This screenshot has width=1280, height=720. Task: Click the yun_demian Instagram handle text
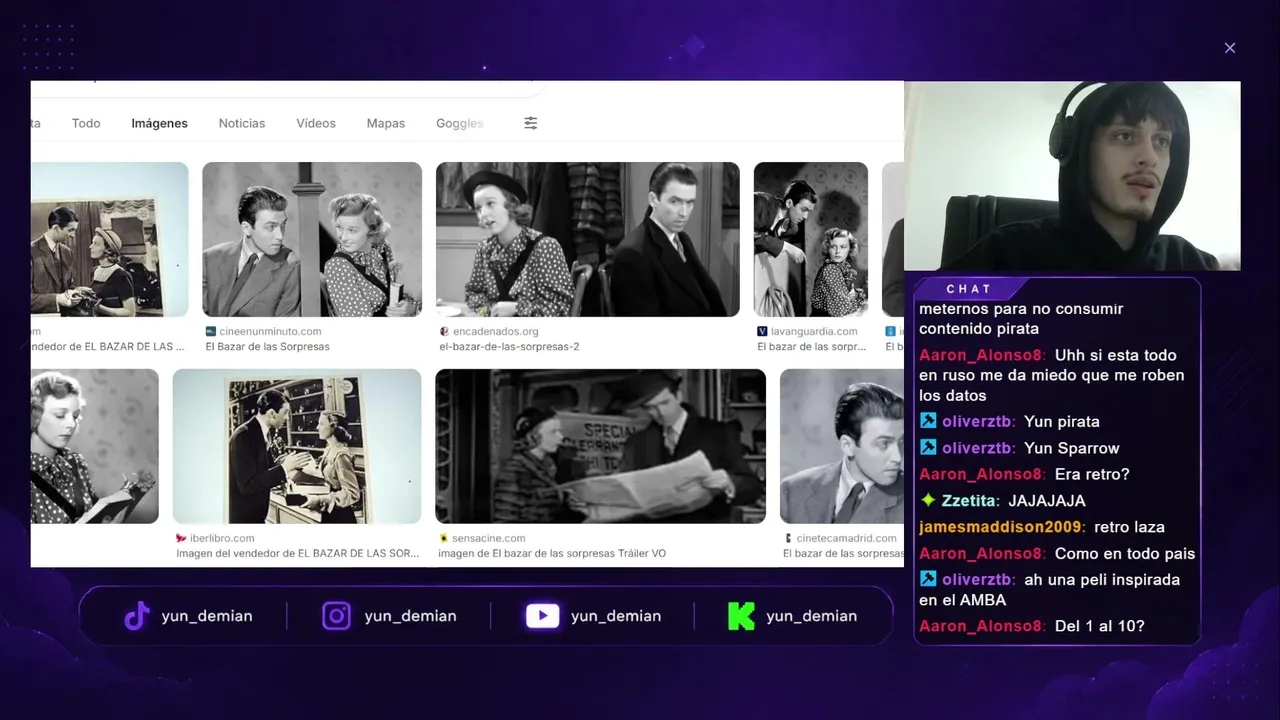pyautogui.click(x=410, y=616)
